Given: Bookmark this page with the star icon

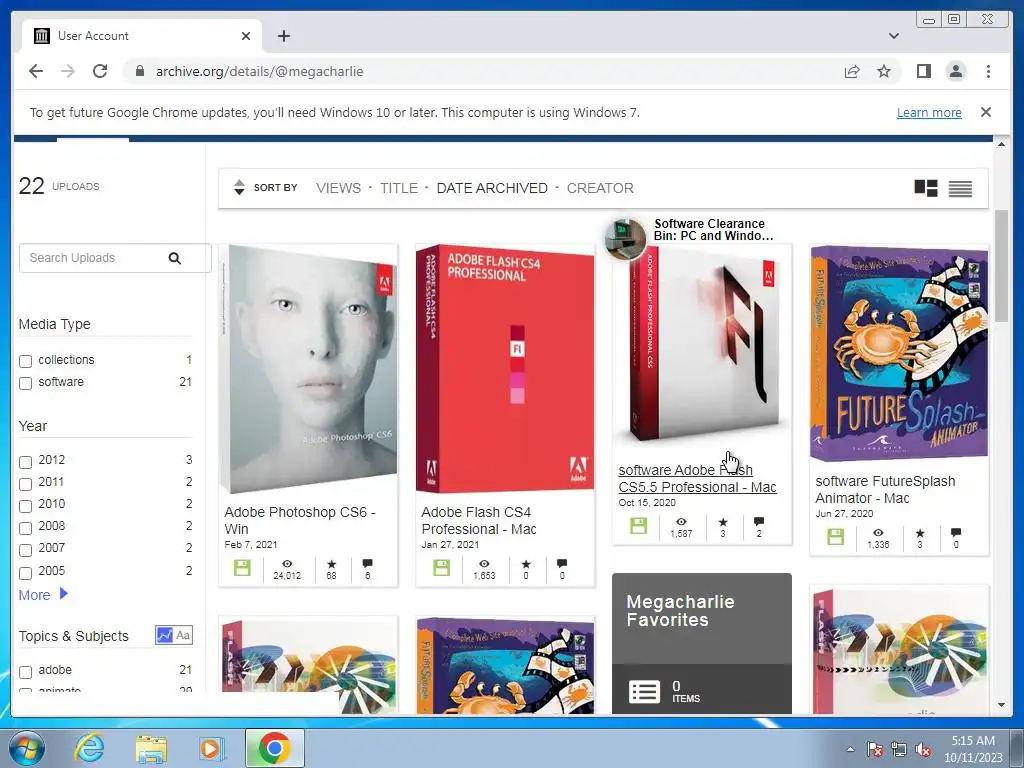Looking at the screenshot, I should click(x=884, y=71).
